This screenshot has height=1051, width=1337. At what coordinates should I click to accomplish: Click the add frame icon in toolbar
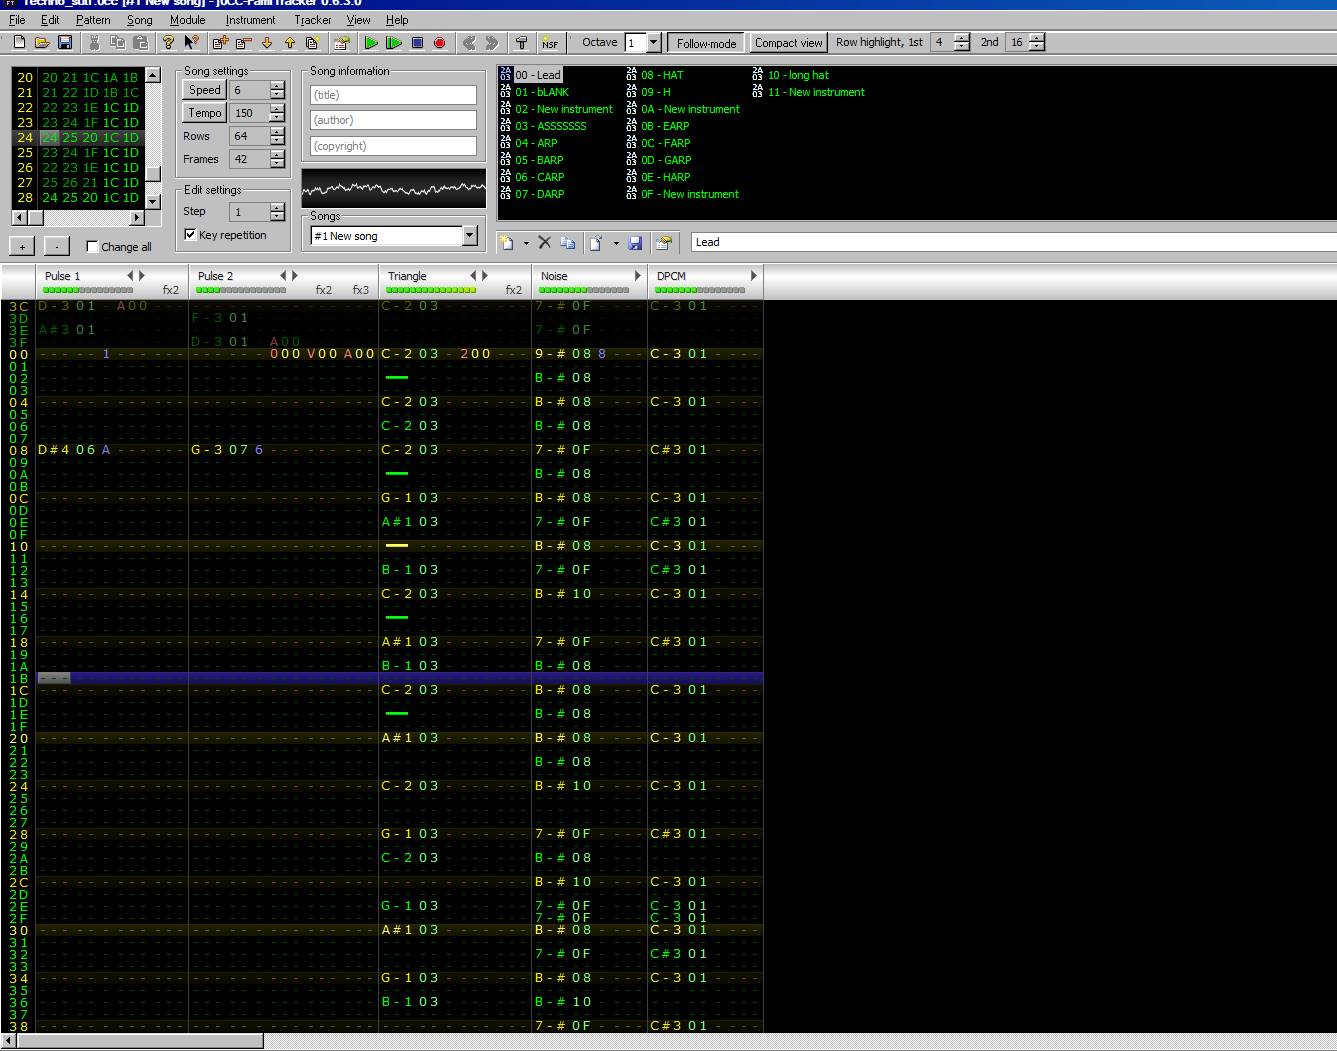point(220,43)
